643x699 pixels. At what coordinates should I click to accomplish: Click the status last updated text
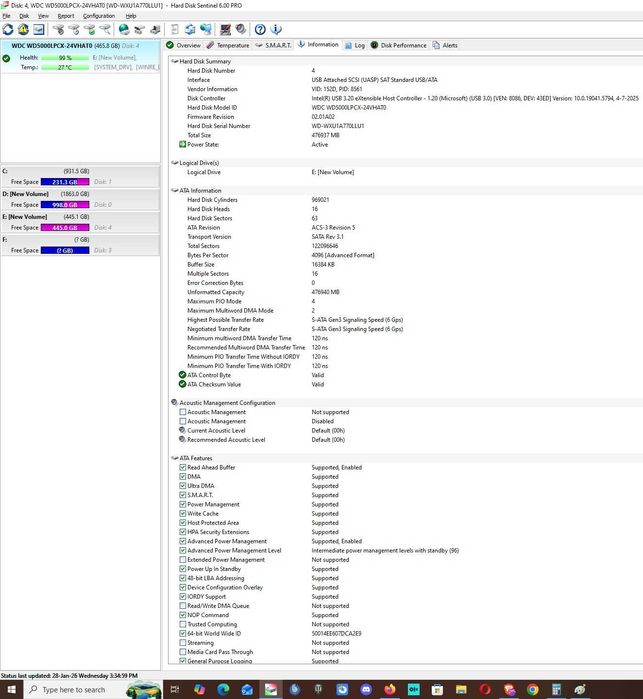pos(69,676)
